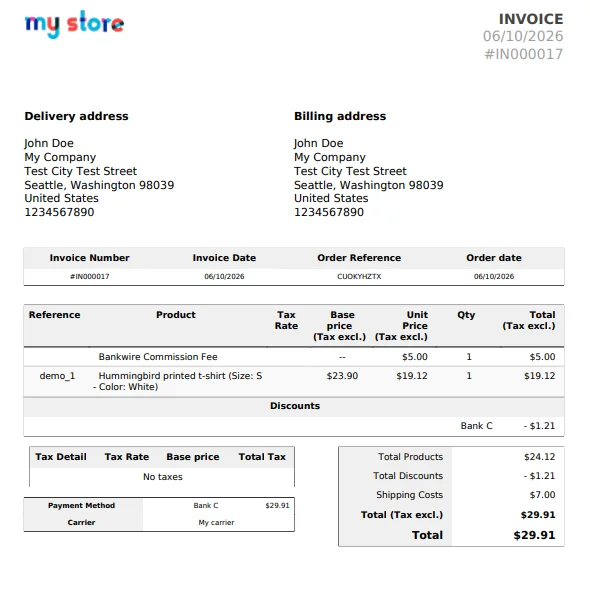Click the Payment Method label
This screenshot has height=590, width=590.
coord(81,505)
